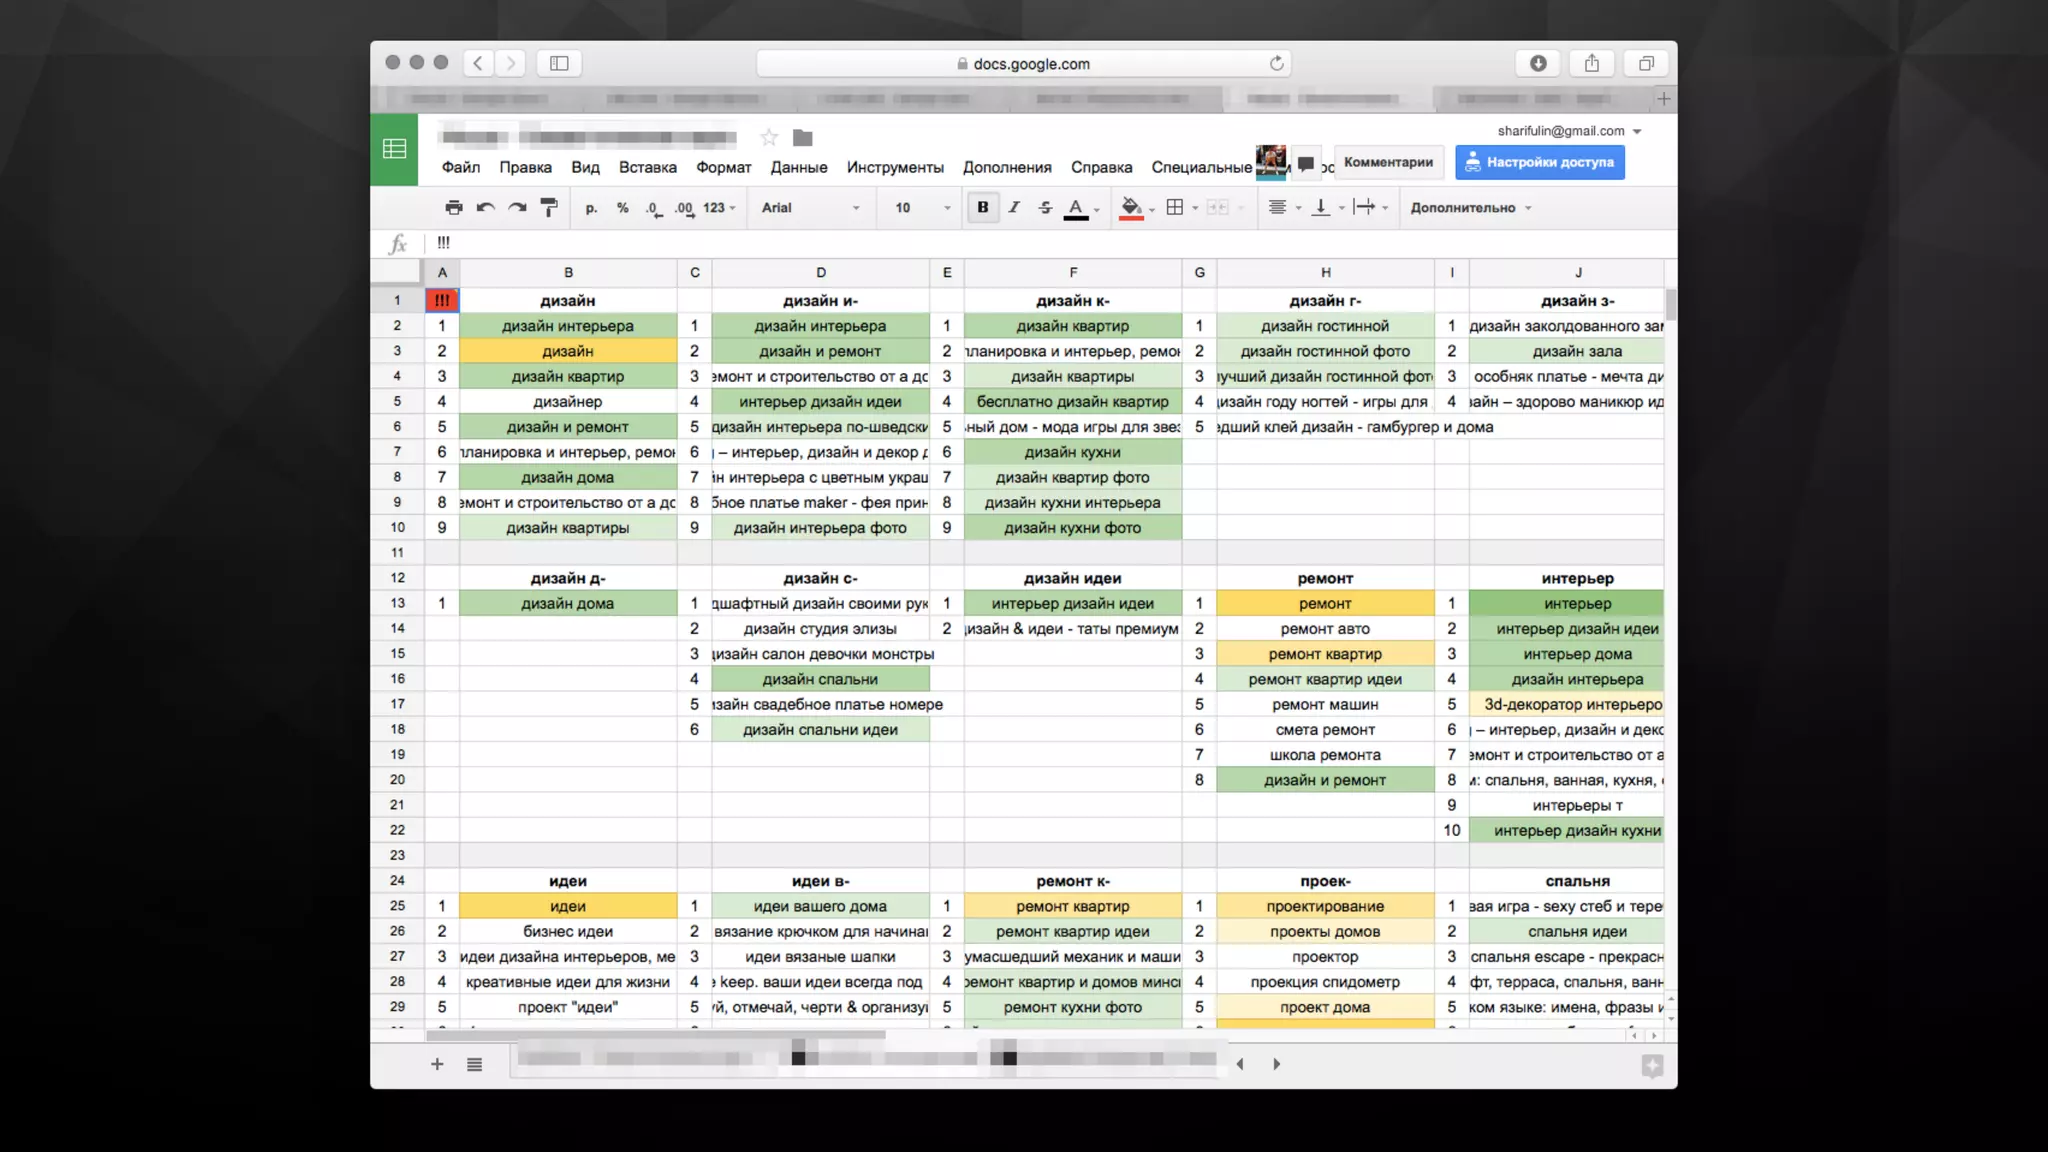Image resolution: width=2048 pixels, height=1152 pixels.
Task: Click the print icon
Action: pos(453,207)
